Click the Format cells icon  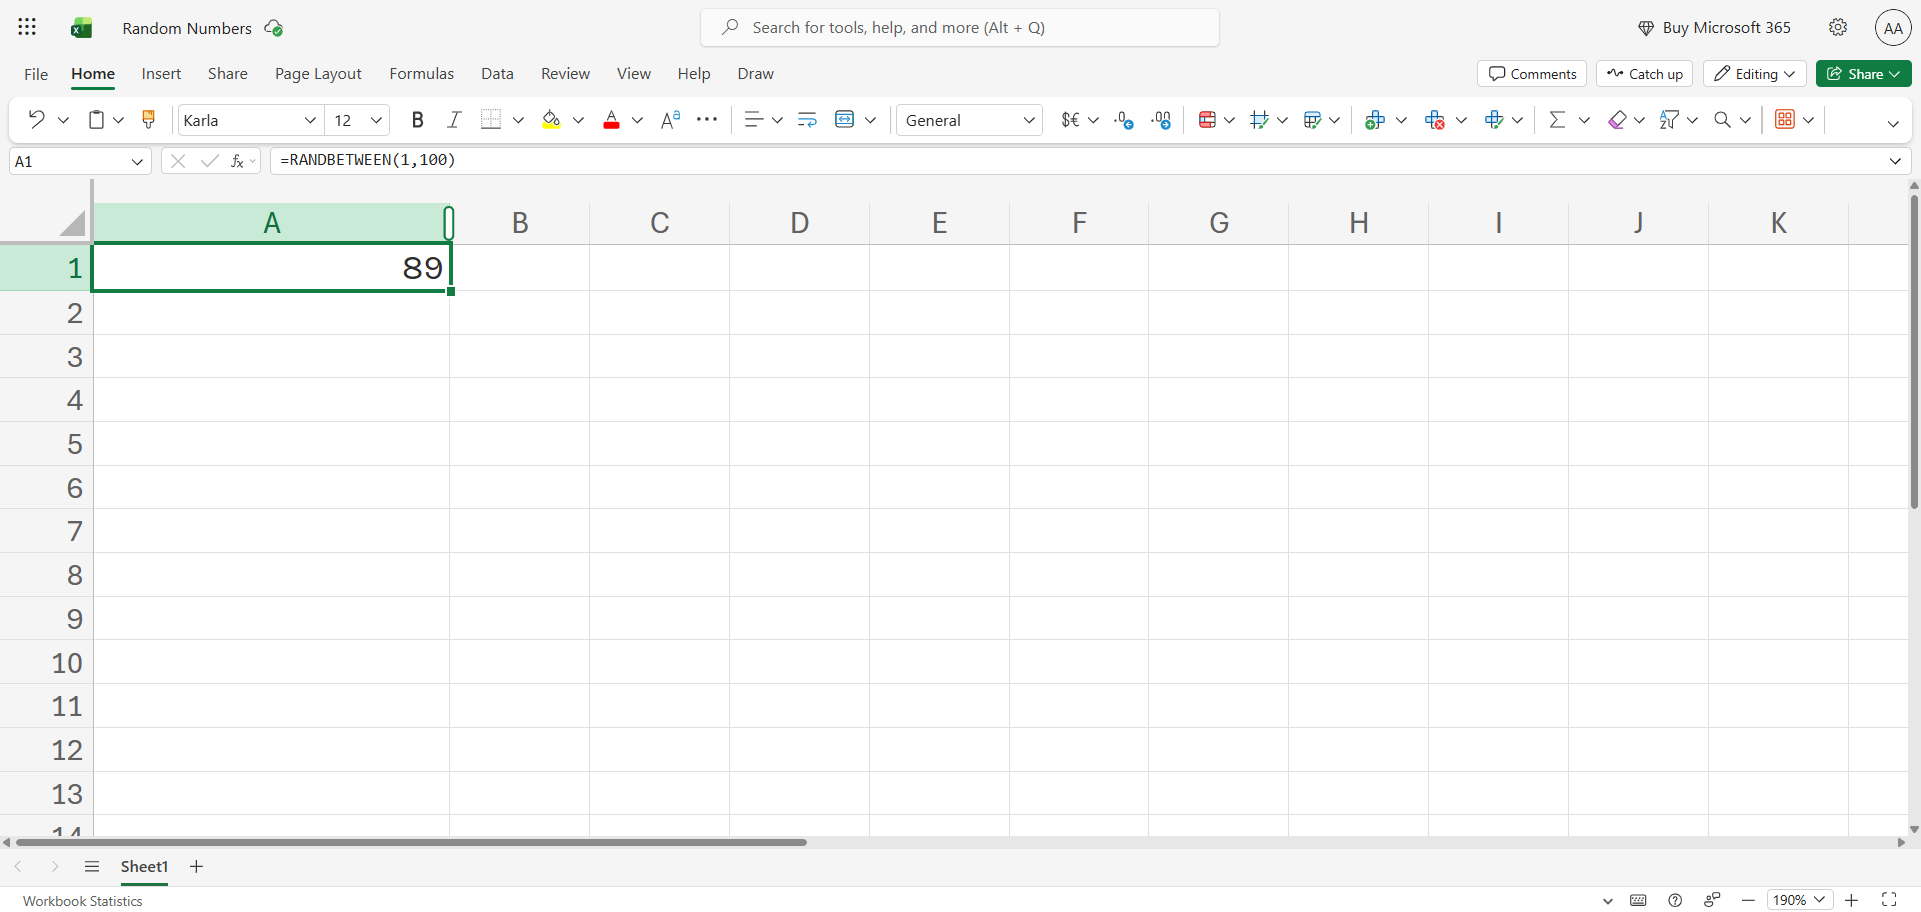(1494, 120)
